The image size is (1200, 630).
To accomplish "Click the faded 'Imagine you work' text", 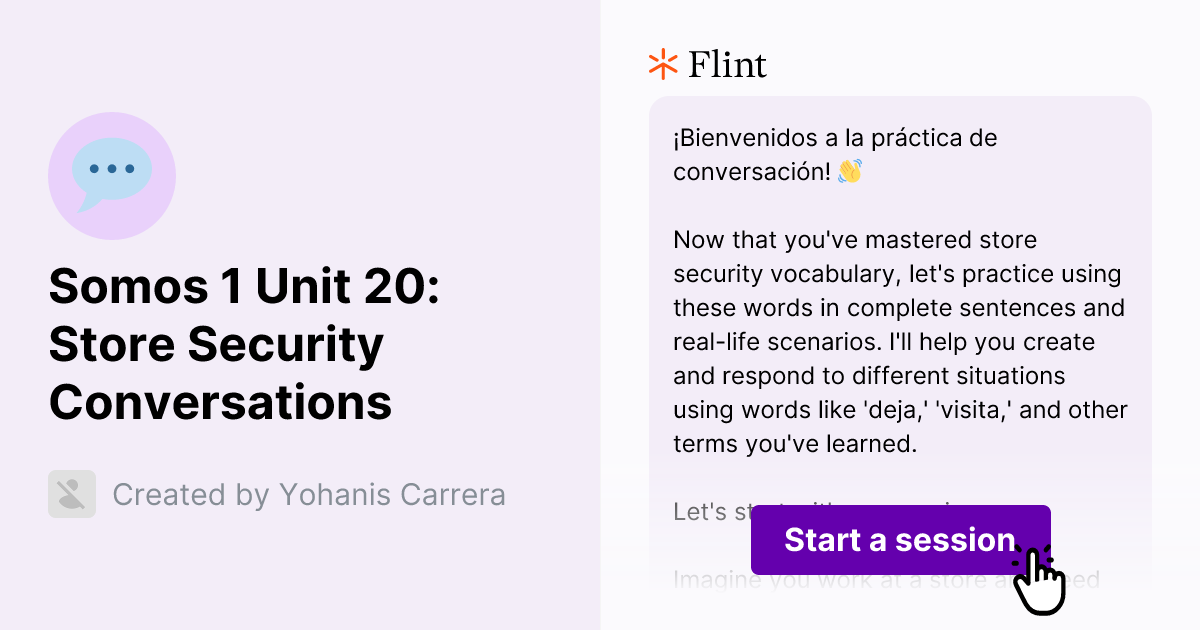I will 780,580.
